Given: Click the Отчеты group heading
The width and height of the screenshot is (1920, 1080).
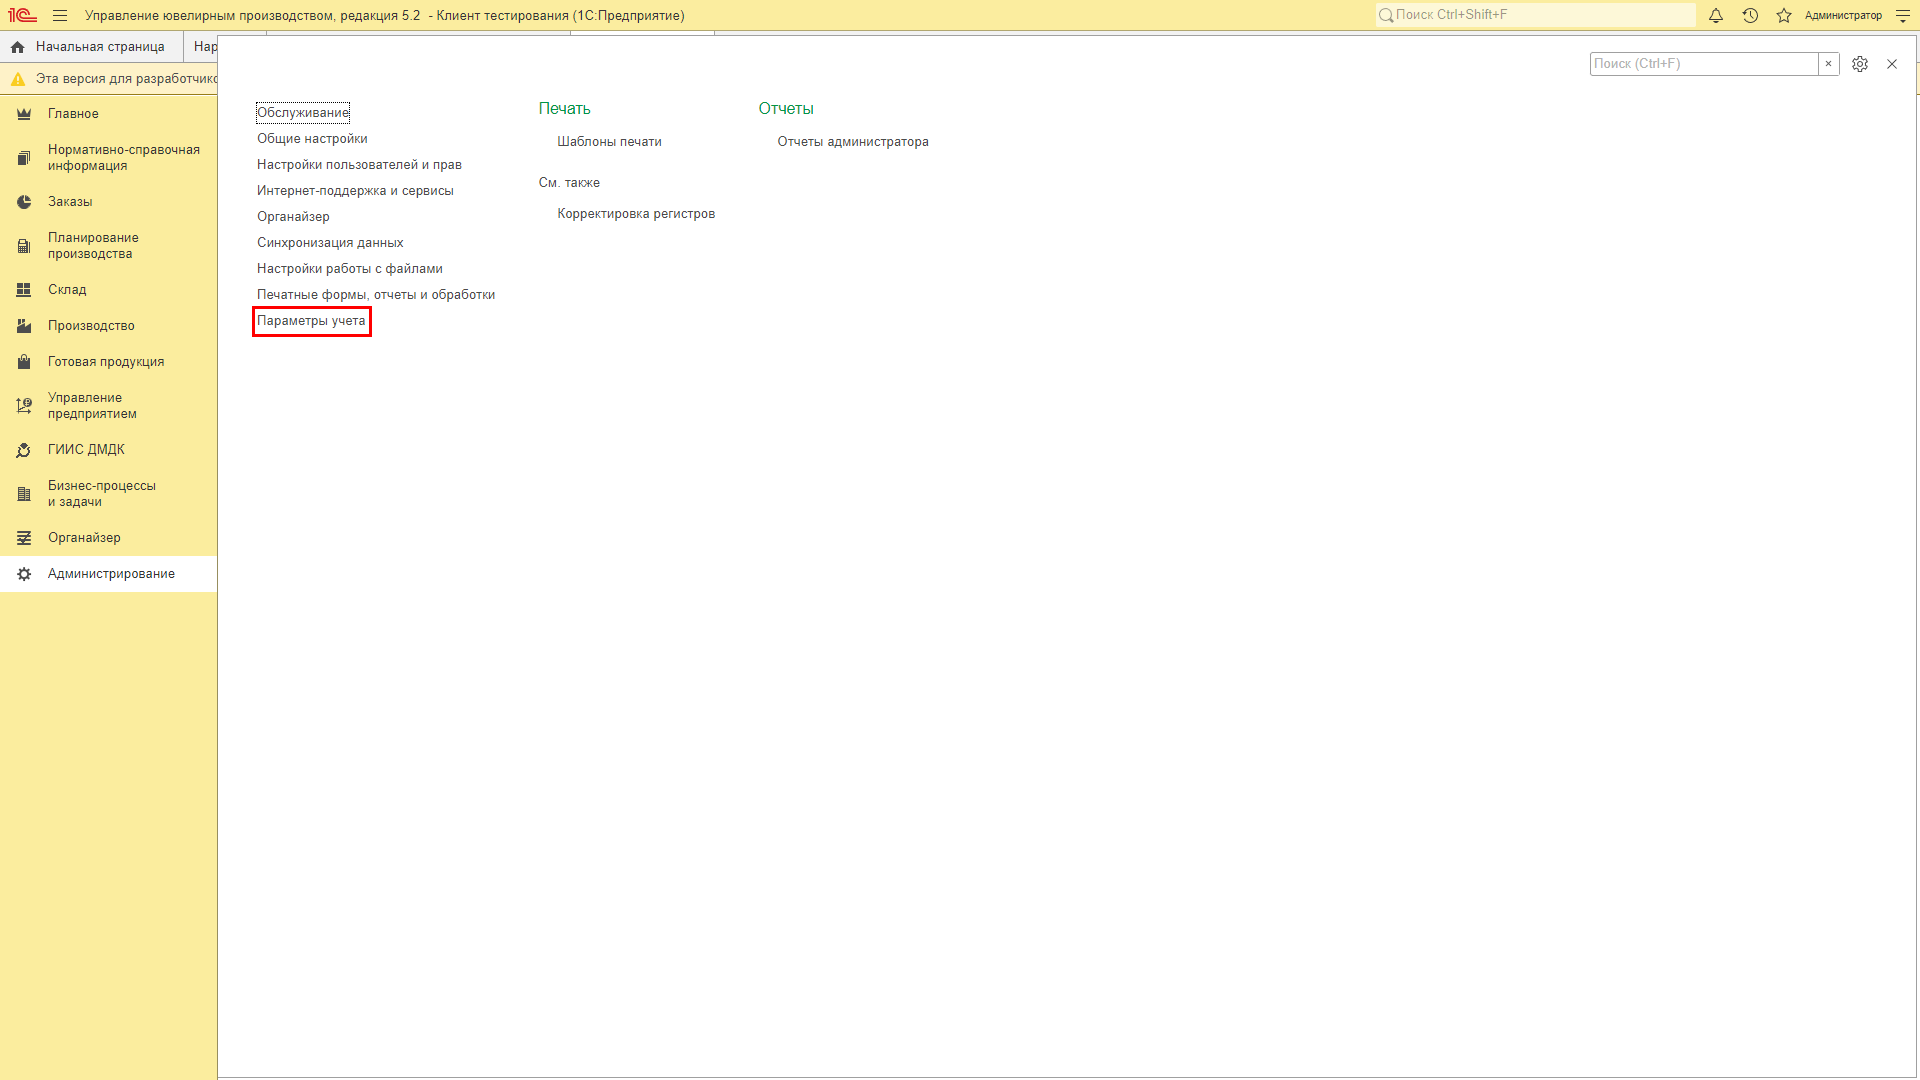Looking at the screenshot, I should tap(786, 109).
